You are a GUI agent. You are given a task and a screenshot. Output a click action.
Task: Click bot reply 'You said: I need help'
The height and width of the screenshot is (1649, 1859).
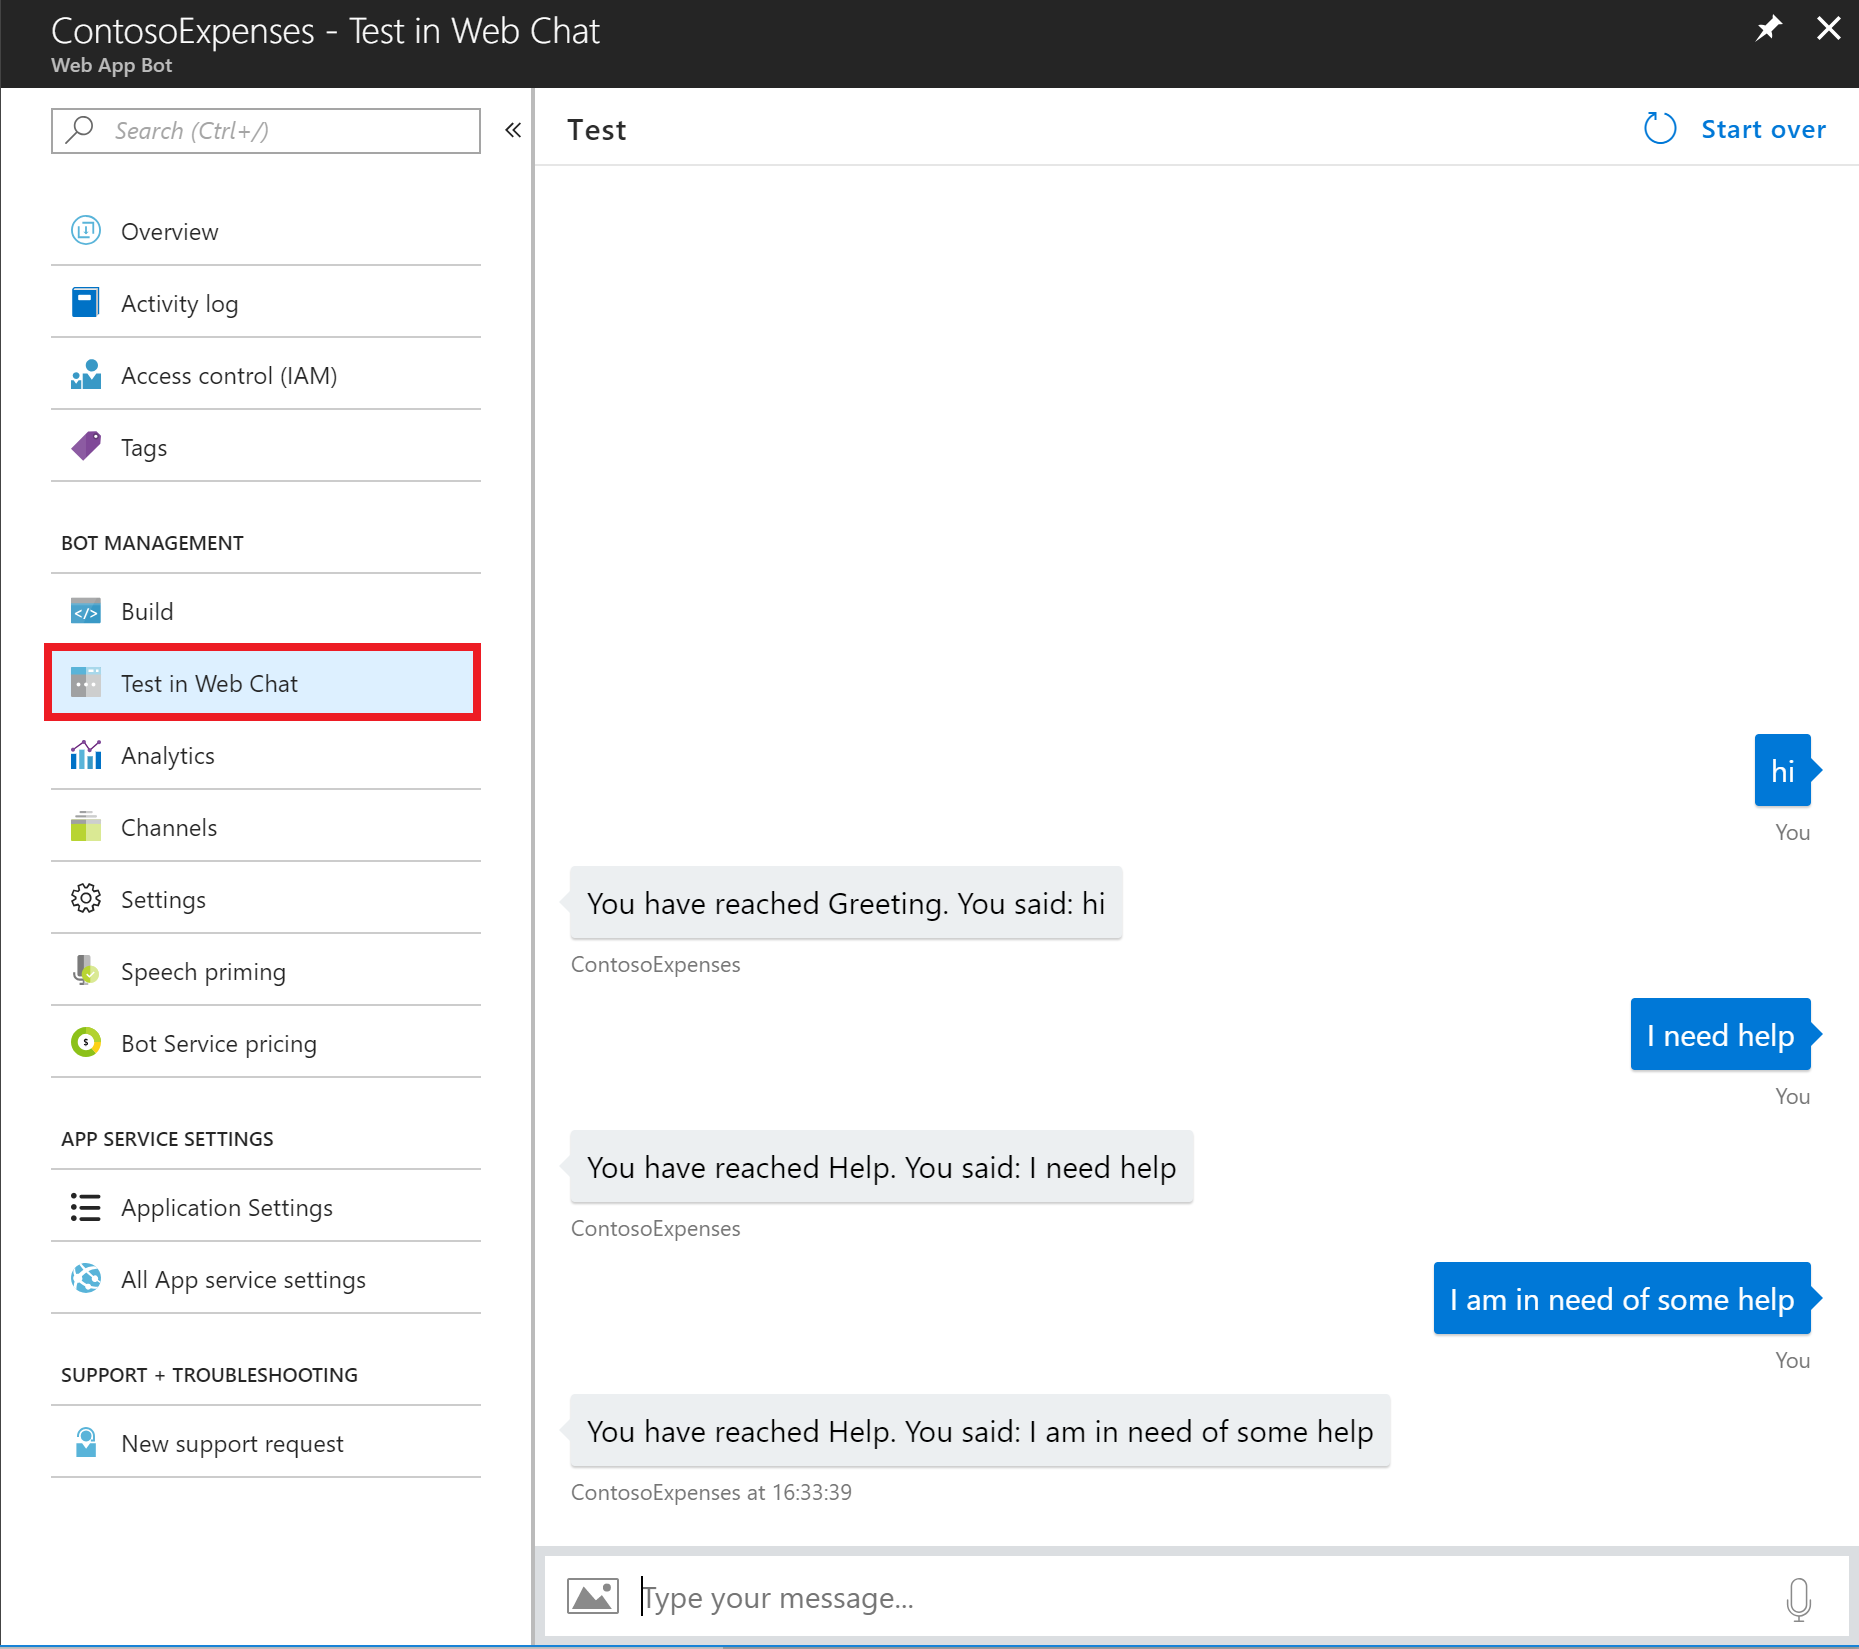click(x=882, y=1167)
